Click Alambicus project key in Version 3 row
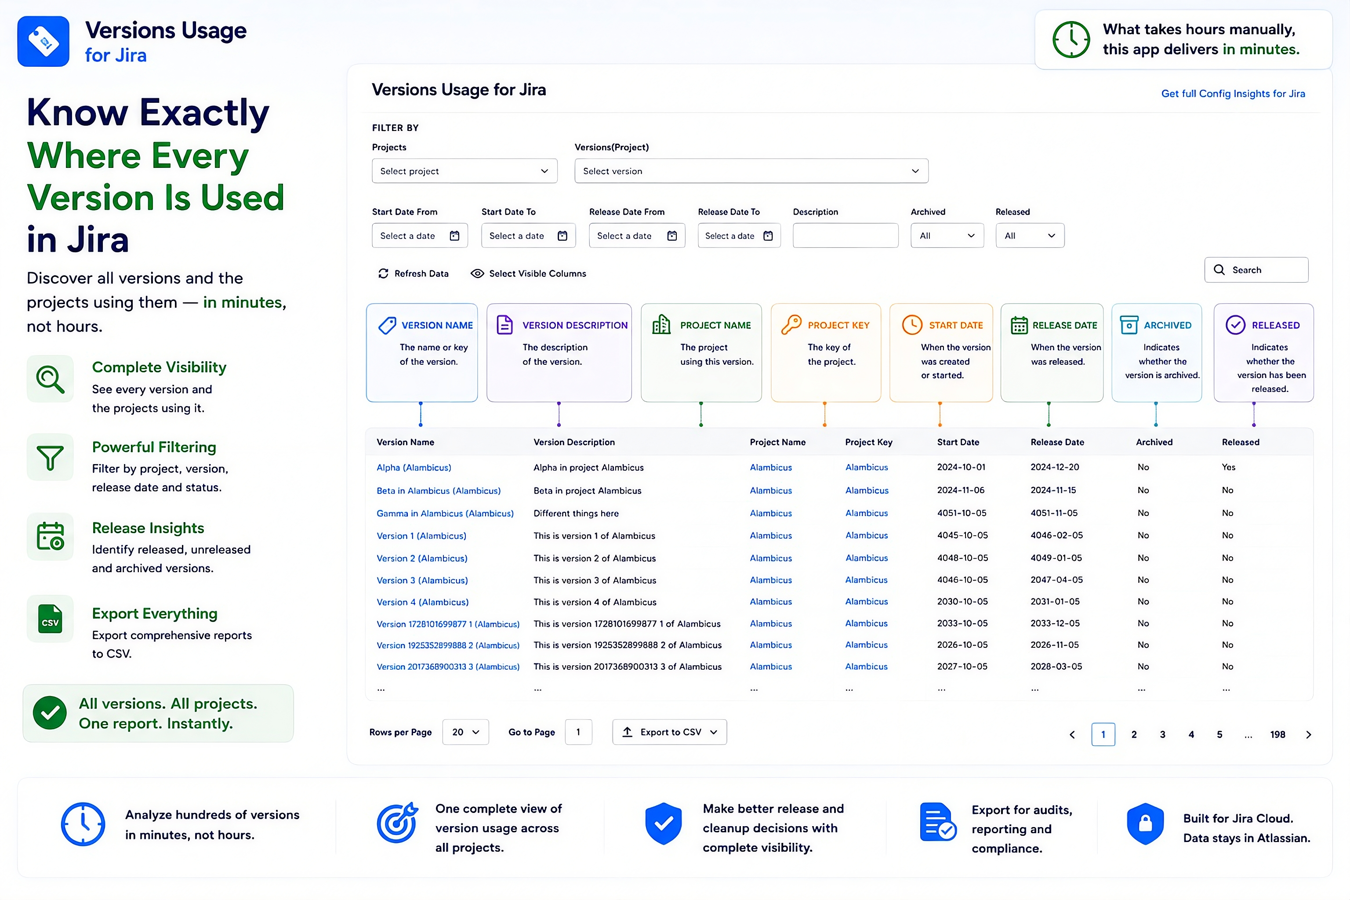Image resolution: width=1350 pixels, height=900 pixels. [x=866, y=580]
